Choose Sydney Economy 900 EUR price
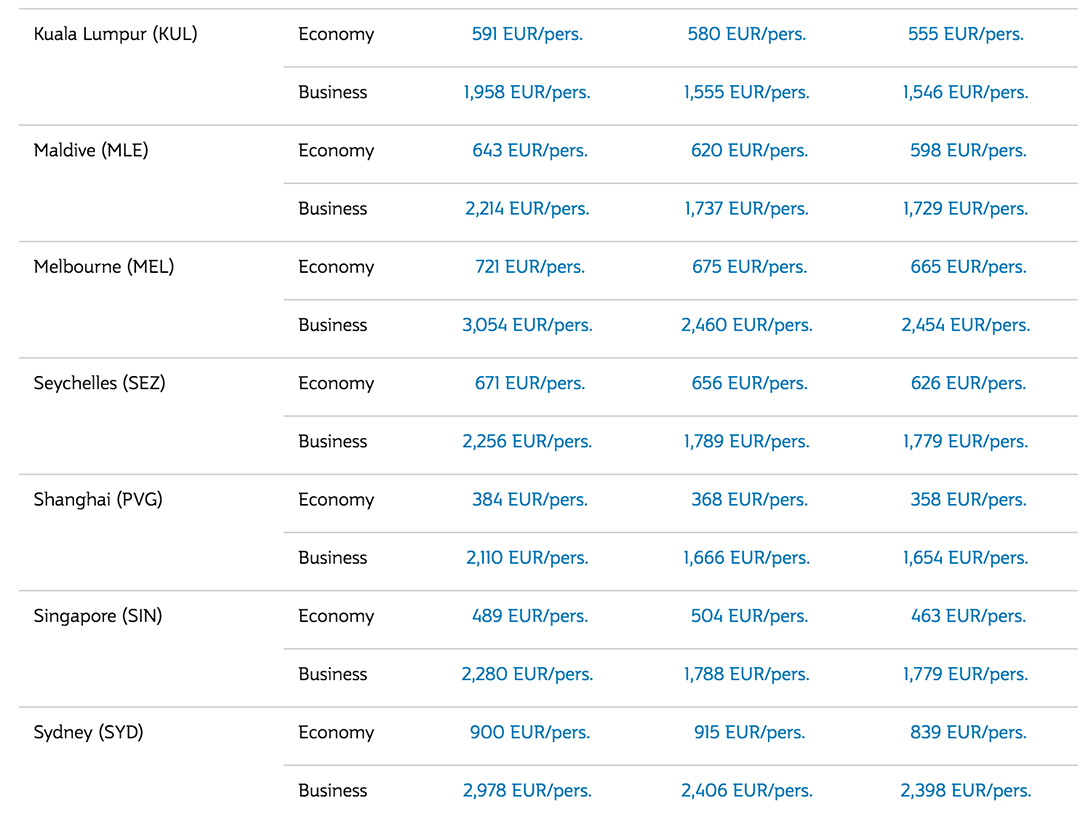Screen dimensions: 1080x822 530,732
